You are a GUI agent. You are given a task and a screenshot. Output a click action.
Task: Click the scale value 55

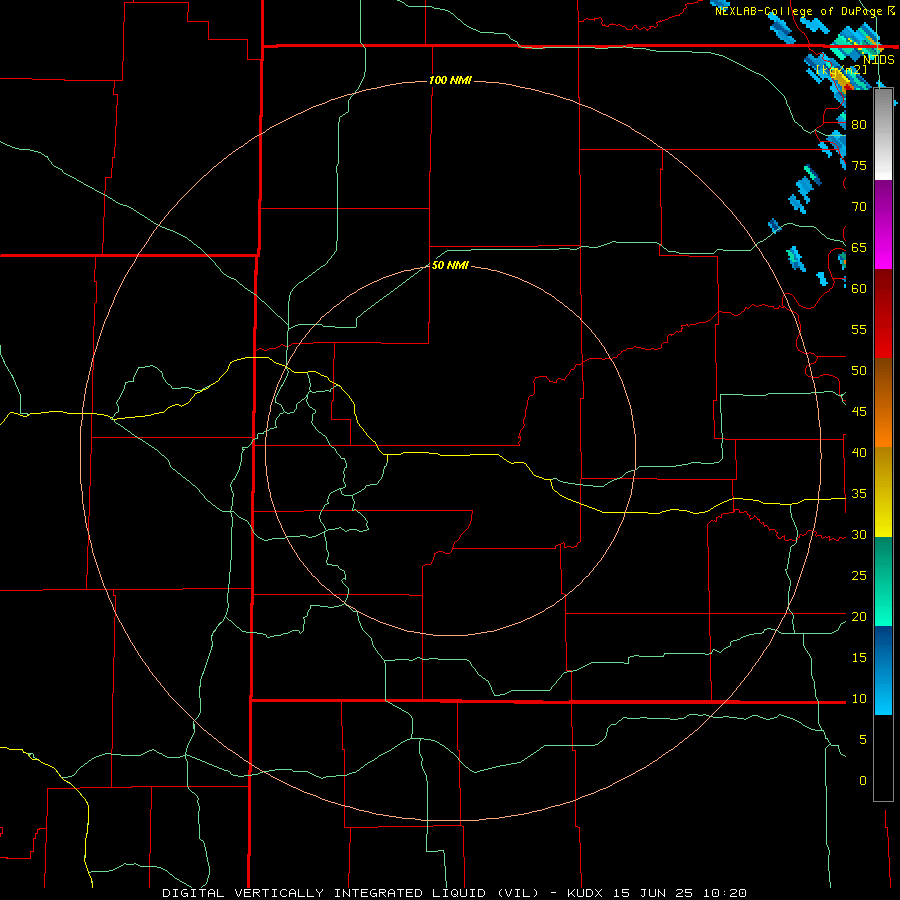[859, 330]
